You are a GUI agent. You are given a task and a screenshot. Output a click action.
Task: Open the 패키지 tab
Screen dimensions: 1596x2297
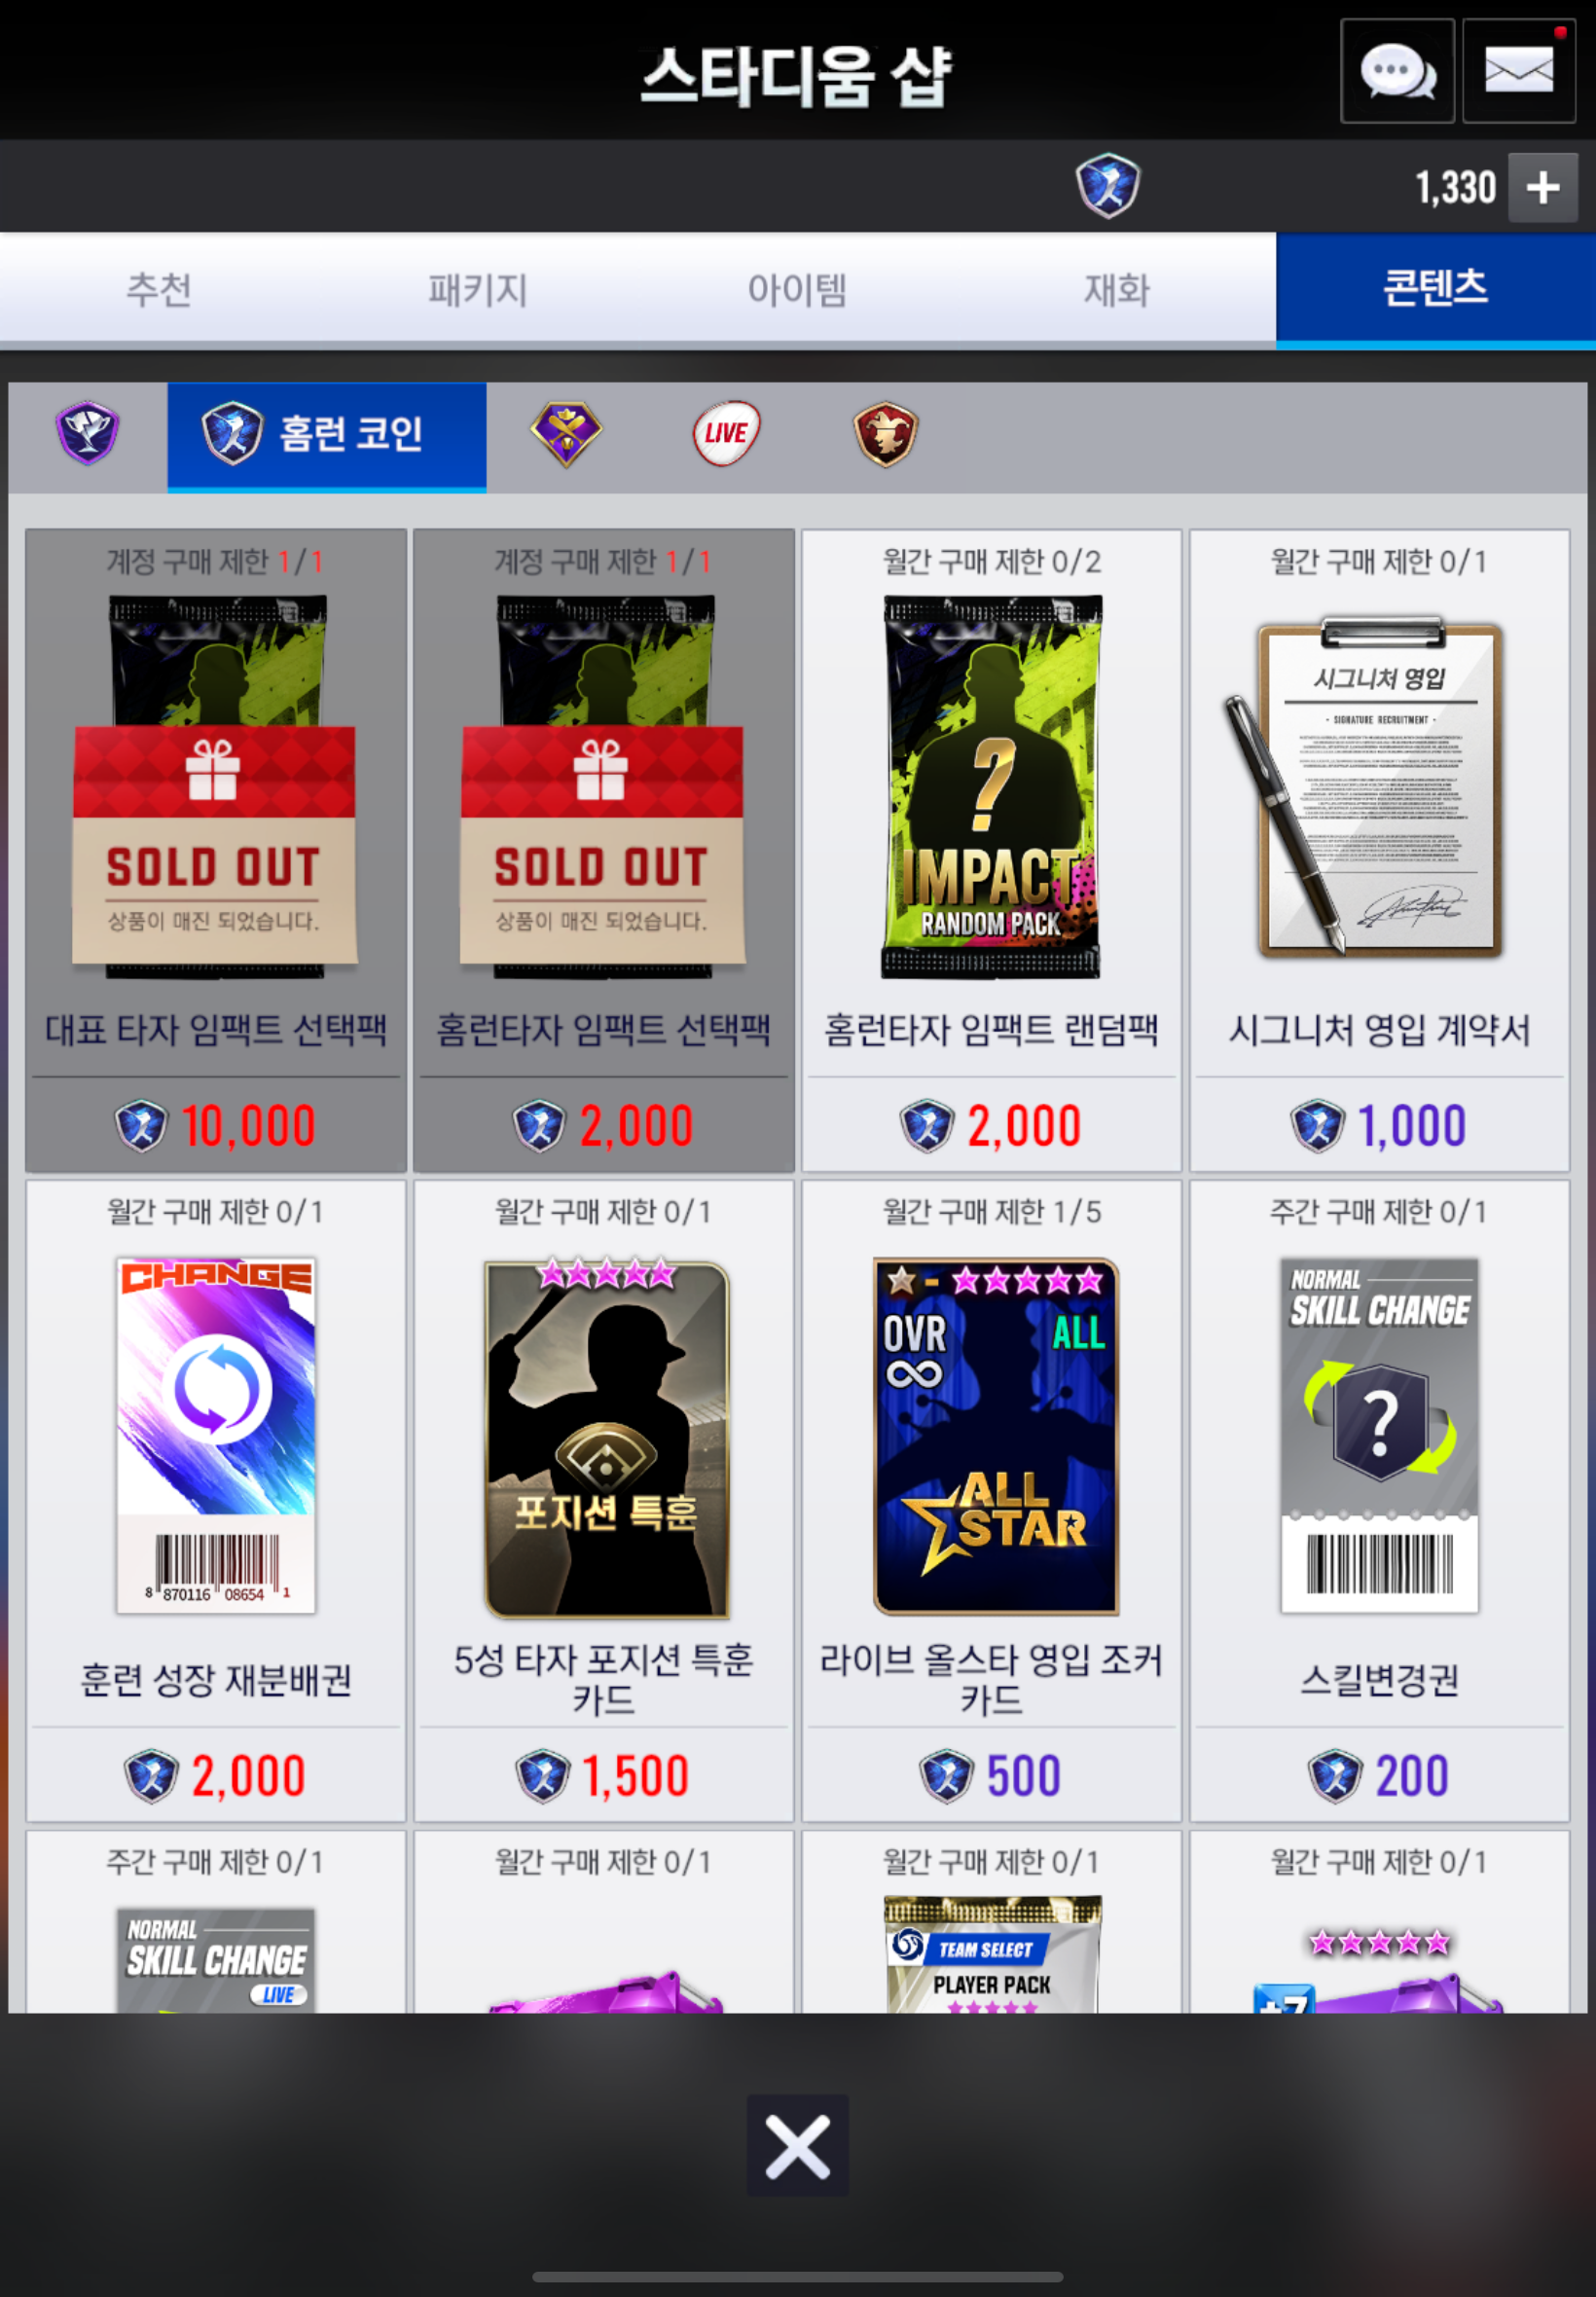pos(478,290)
